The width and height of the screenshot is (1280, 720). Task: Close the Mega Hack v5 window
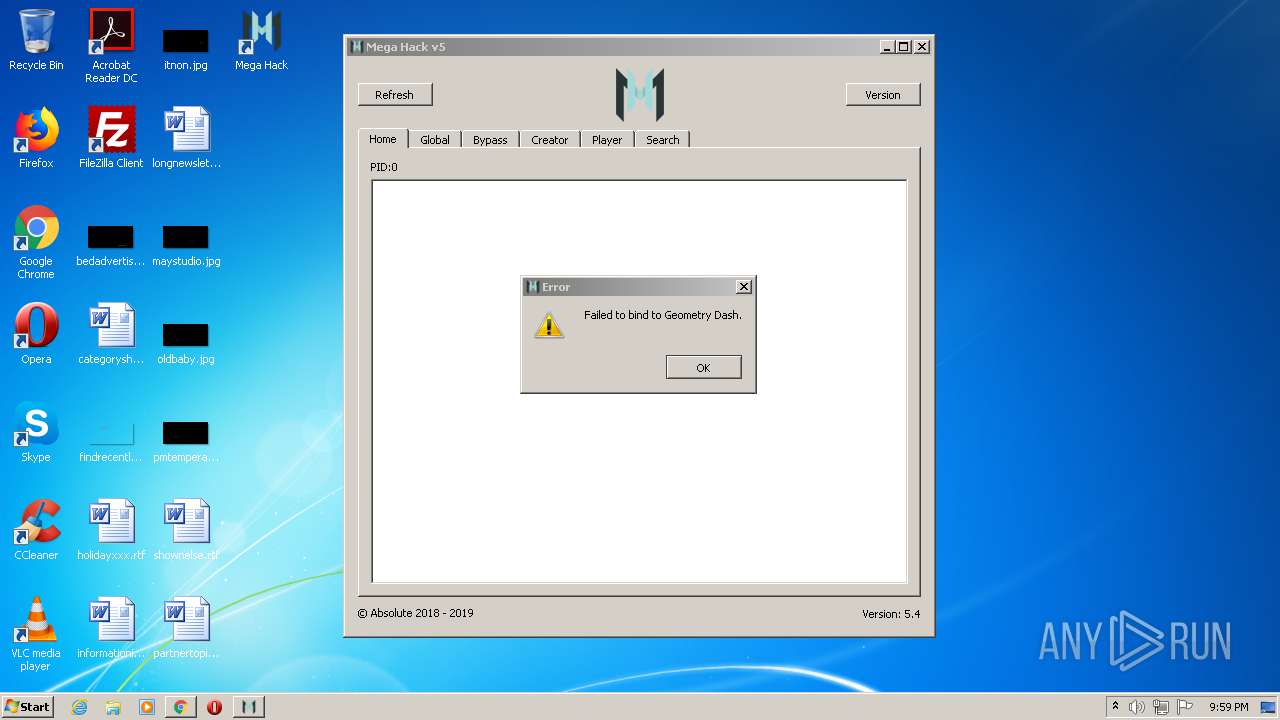[922, 47]
